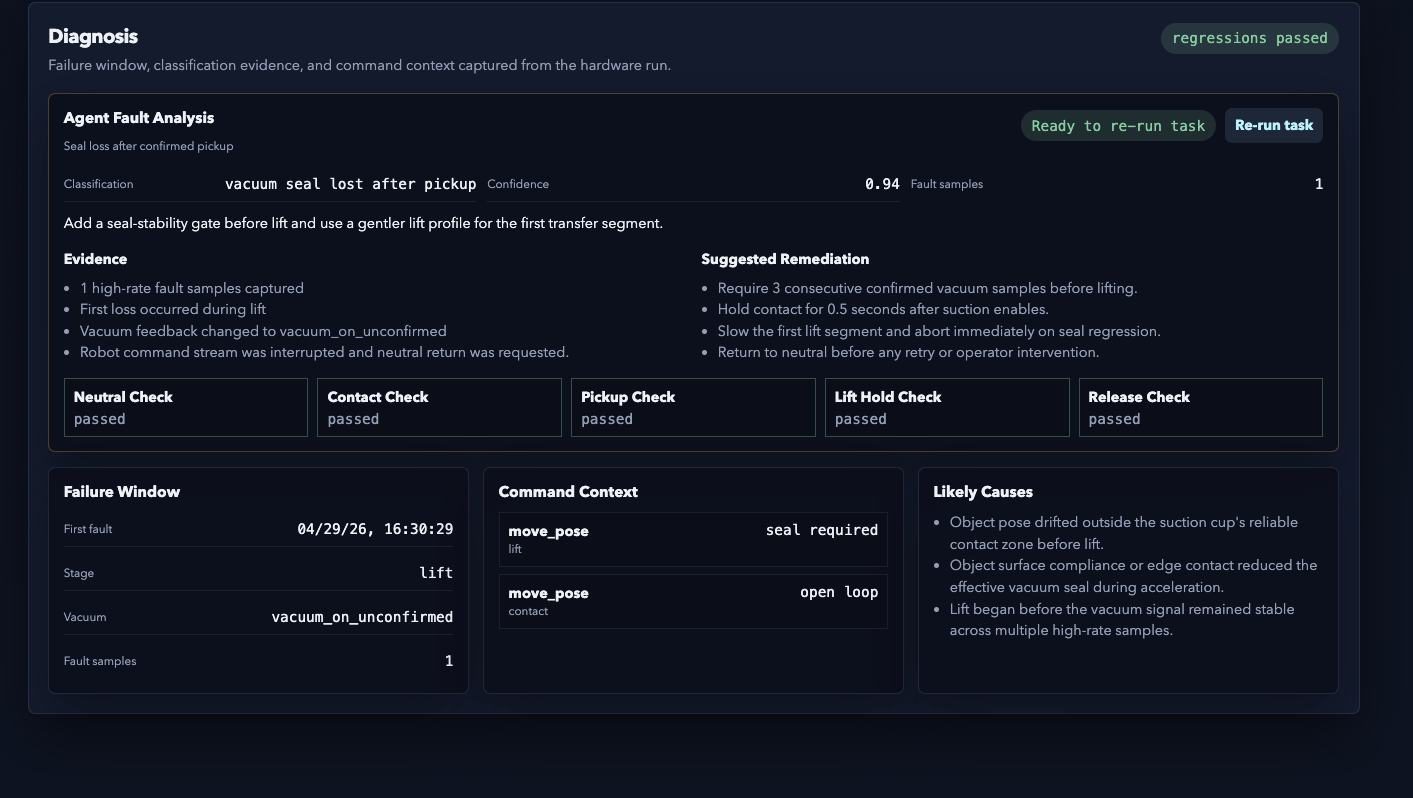Image resolution: width=1413 pixels, height=798 pixels.
Task: Select the Vacuum value in Failure Window
Action: [x=362, y=617]
